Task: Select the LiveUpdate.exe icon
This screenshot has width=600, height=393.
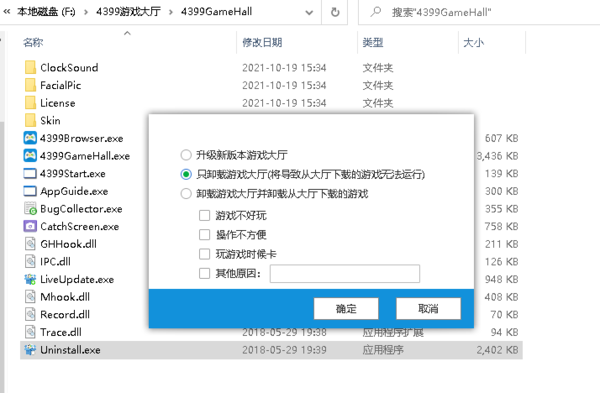Action: click(30, 279)
